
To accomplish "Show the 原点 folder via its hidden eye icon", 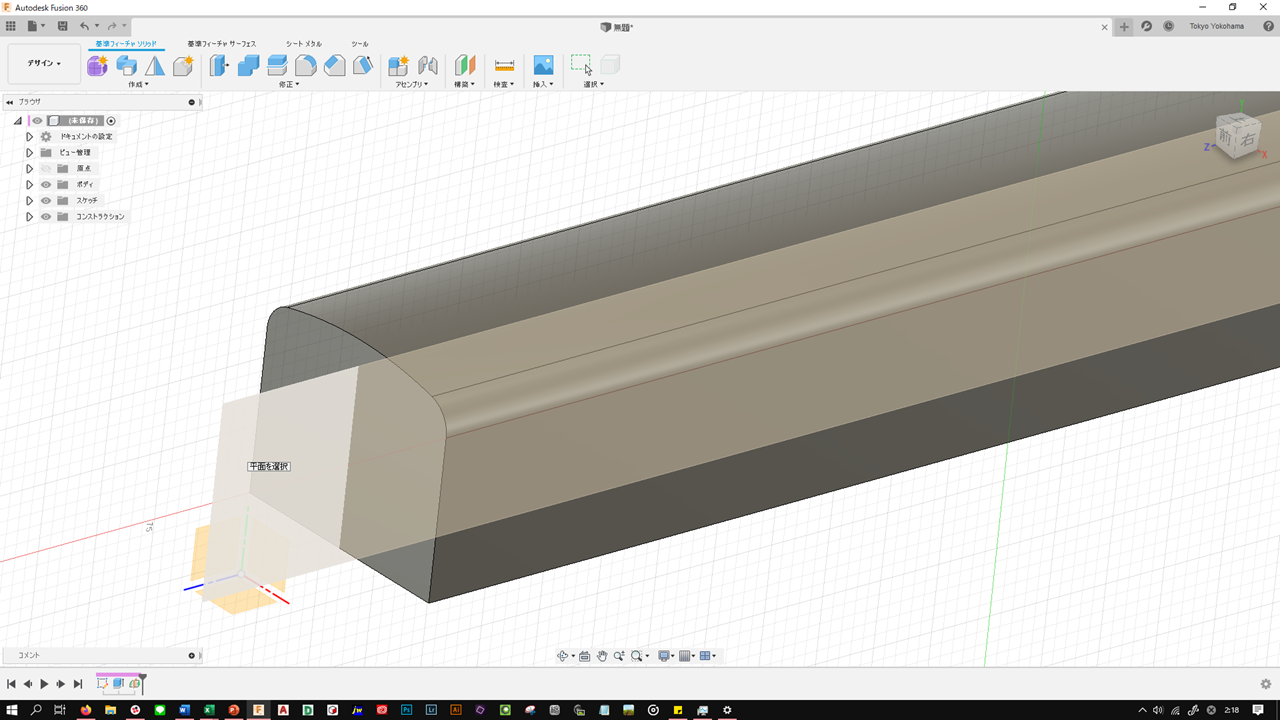I will (x=46, y=169).
